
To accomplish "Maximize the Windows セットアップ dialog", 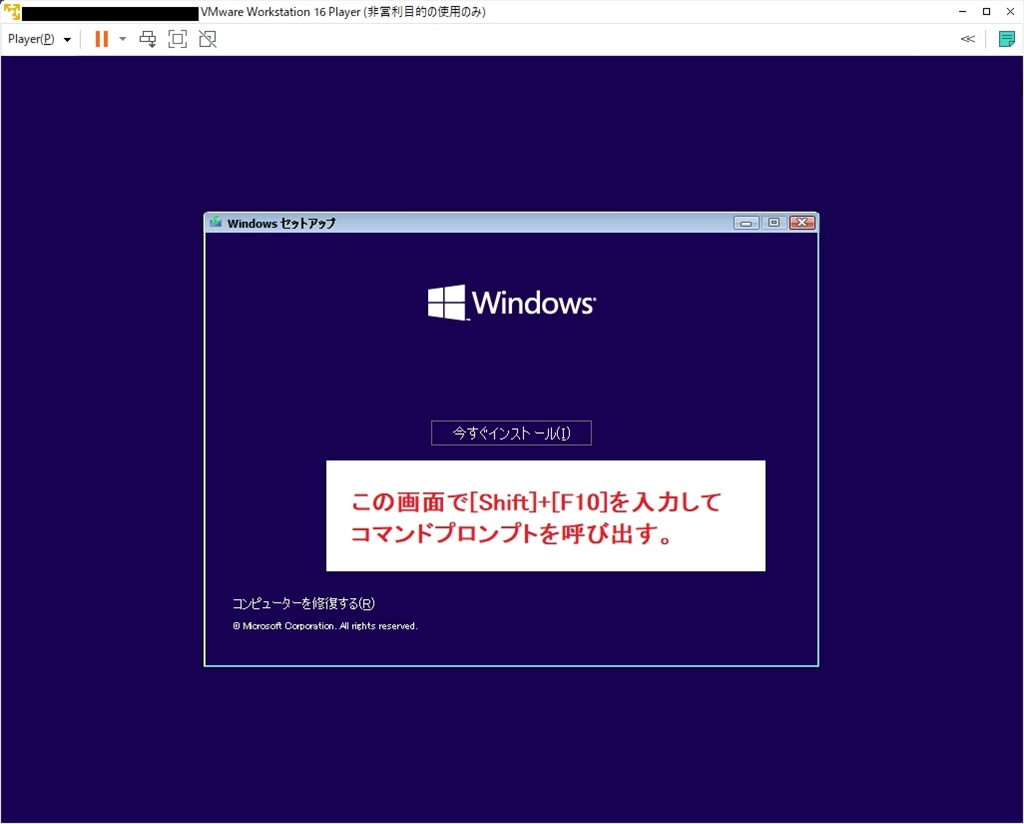I will [774, 223].
